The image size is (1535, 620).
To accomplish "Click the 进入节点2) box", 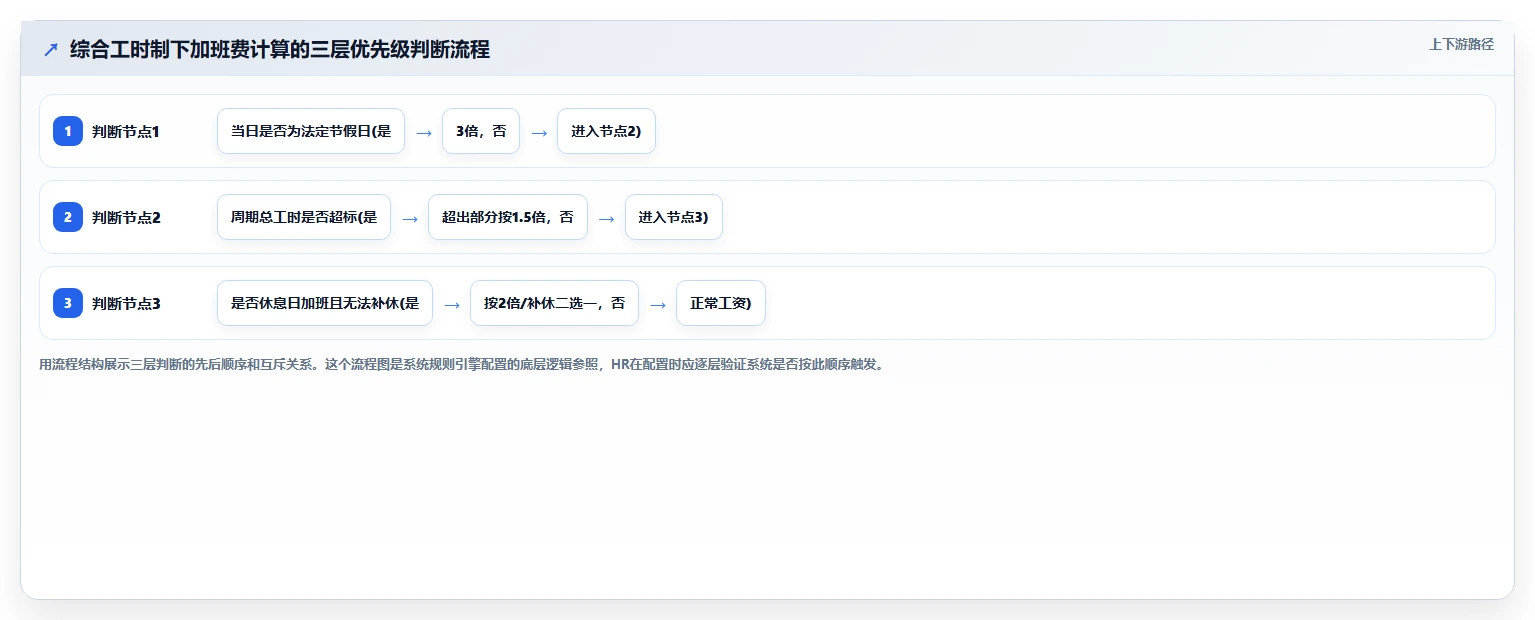I will [606, 131].
